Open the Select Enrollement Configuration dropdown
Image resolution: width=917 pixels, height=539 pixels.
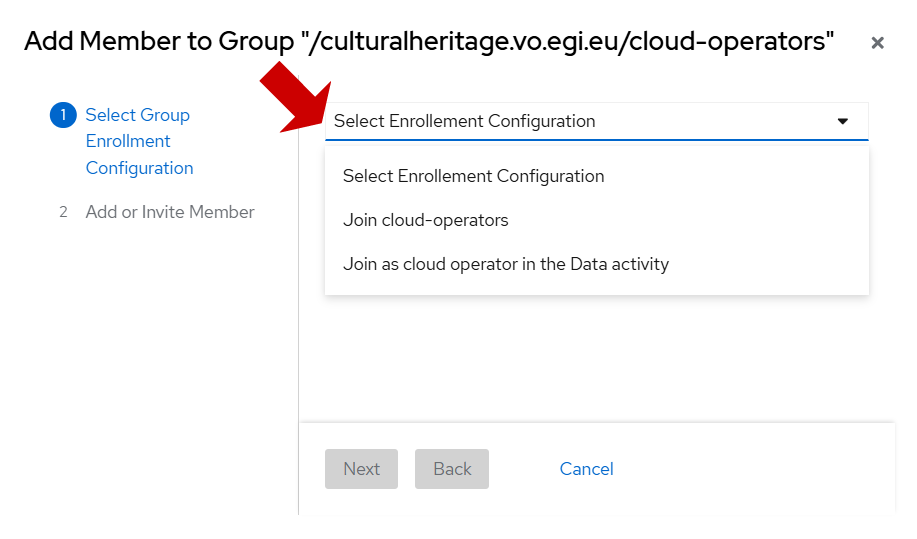pyautogui.click(x=597, y=121)
